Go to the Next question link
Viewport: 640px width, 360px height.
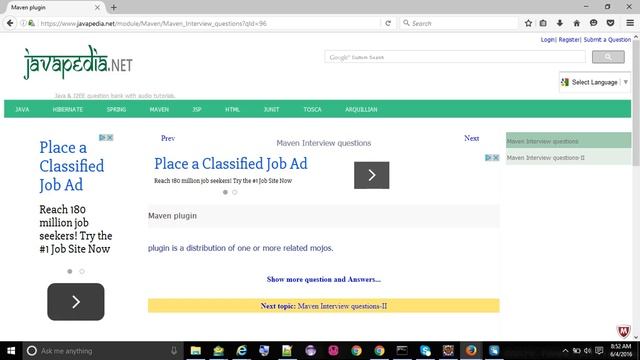pos(471,138)
